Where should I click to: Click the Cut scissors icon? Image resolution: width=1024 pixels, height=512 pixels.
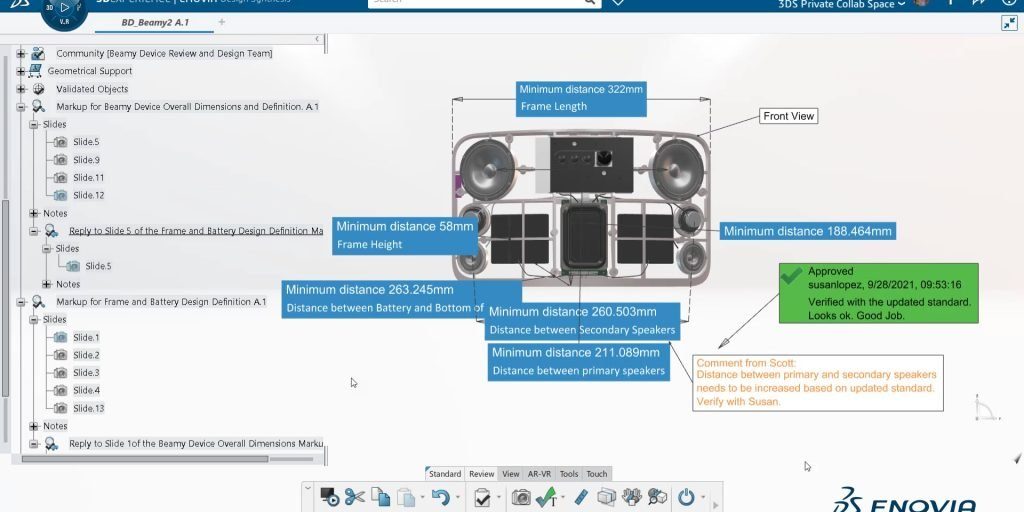point(355,497)
